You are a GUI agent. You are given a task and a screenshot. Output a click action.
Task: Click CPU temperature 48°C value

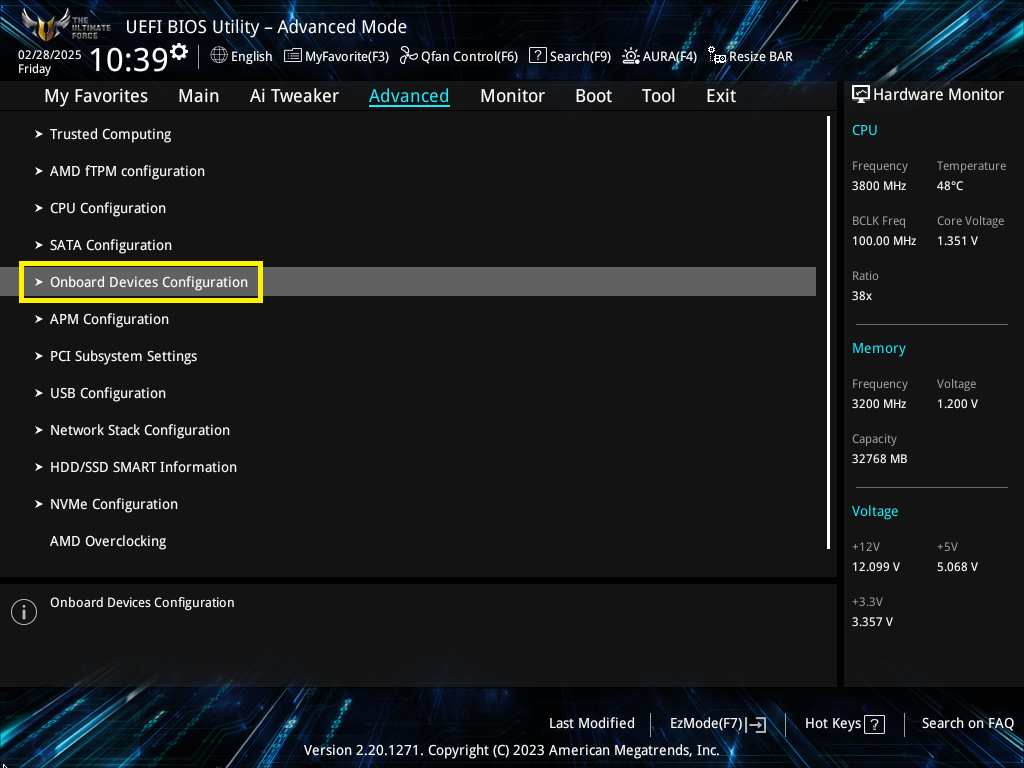tap(950, 186)
